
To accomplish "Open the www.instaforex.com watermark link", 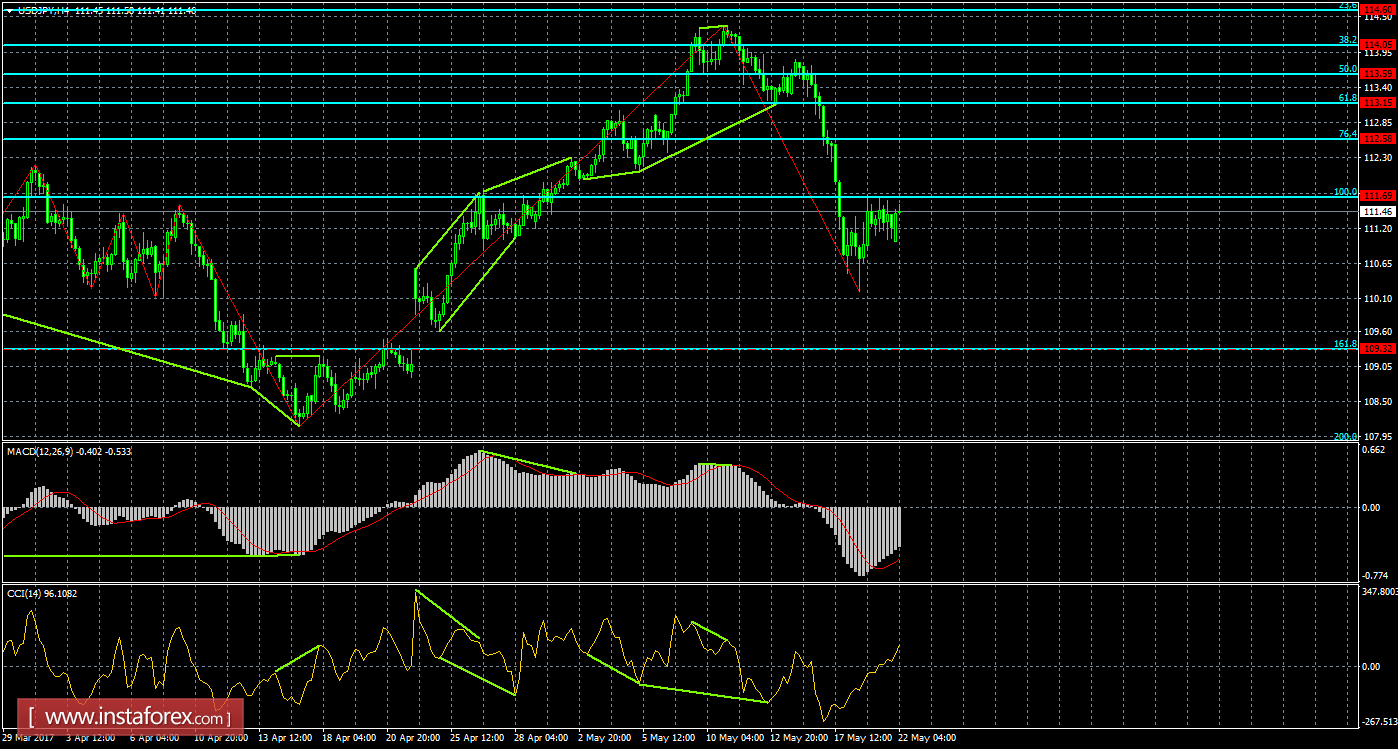I will pos(136,717).
